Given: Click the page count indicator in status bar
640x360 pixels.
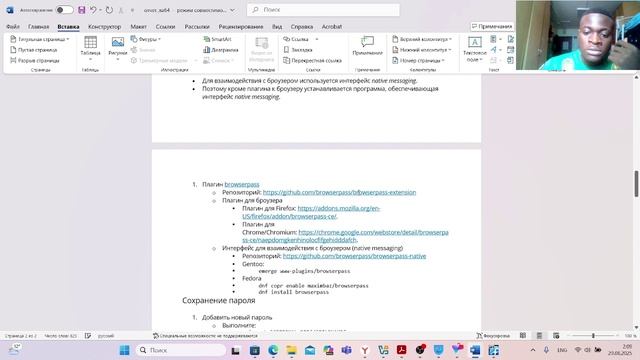Looking at the screenshot, I should point(20,336).
